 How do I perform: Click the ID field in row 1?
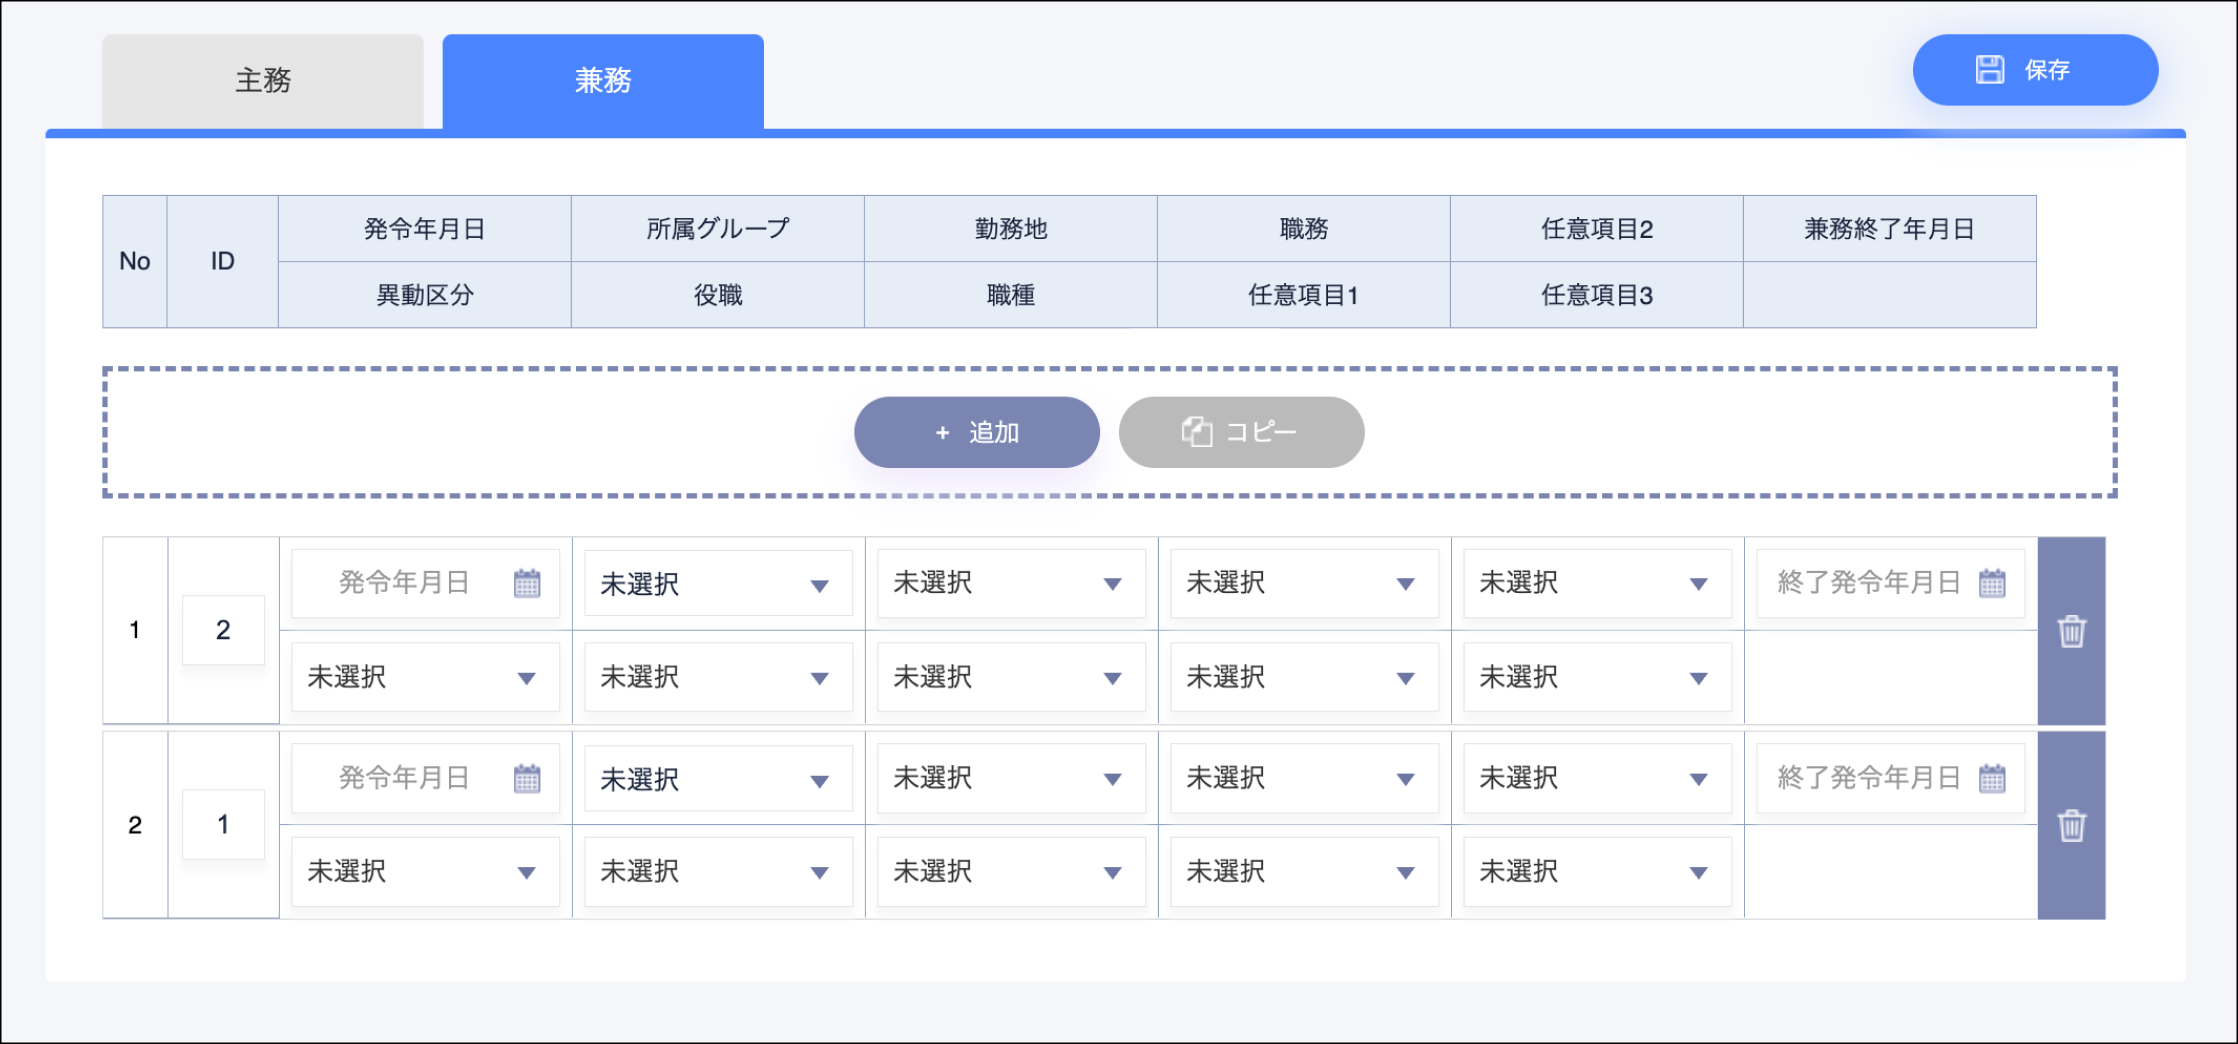pos(223,630)
